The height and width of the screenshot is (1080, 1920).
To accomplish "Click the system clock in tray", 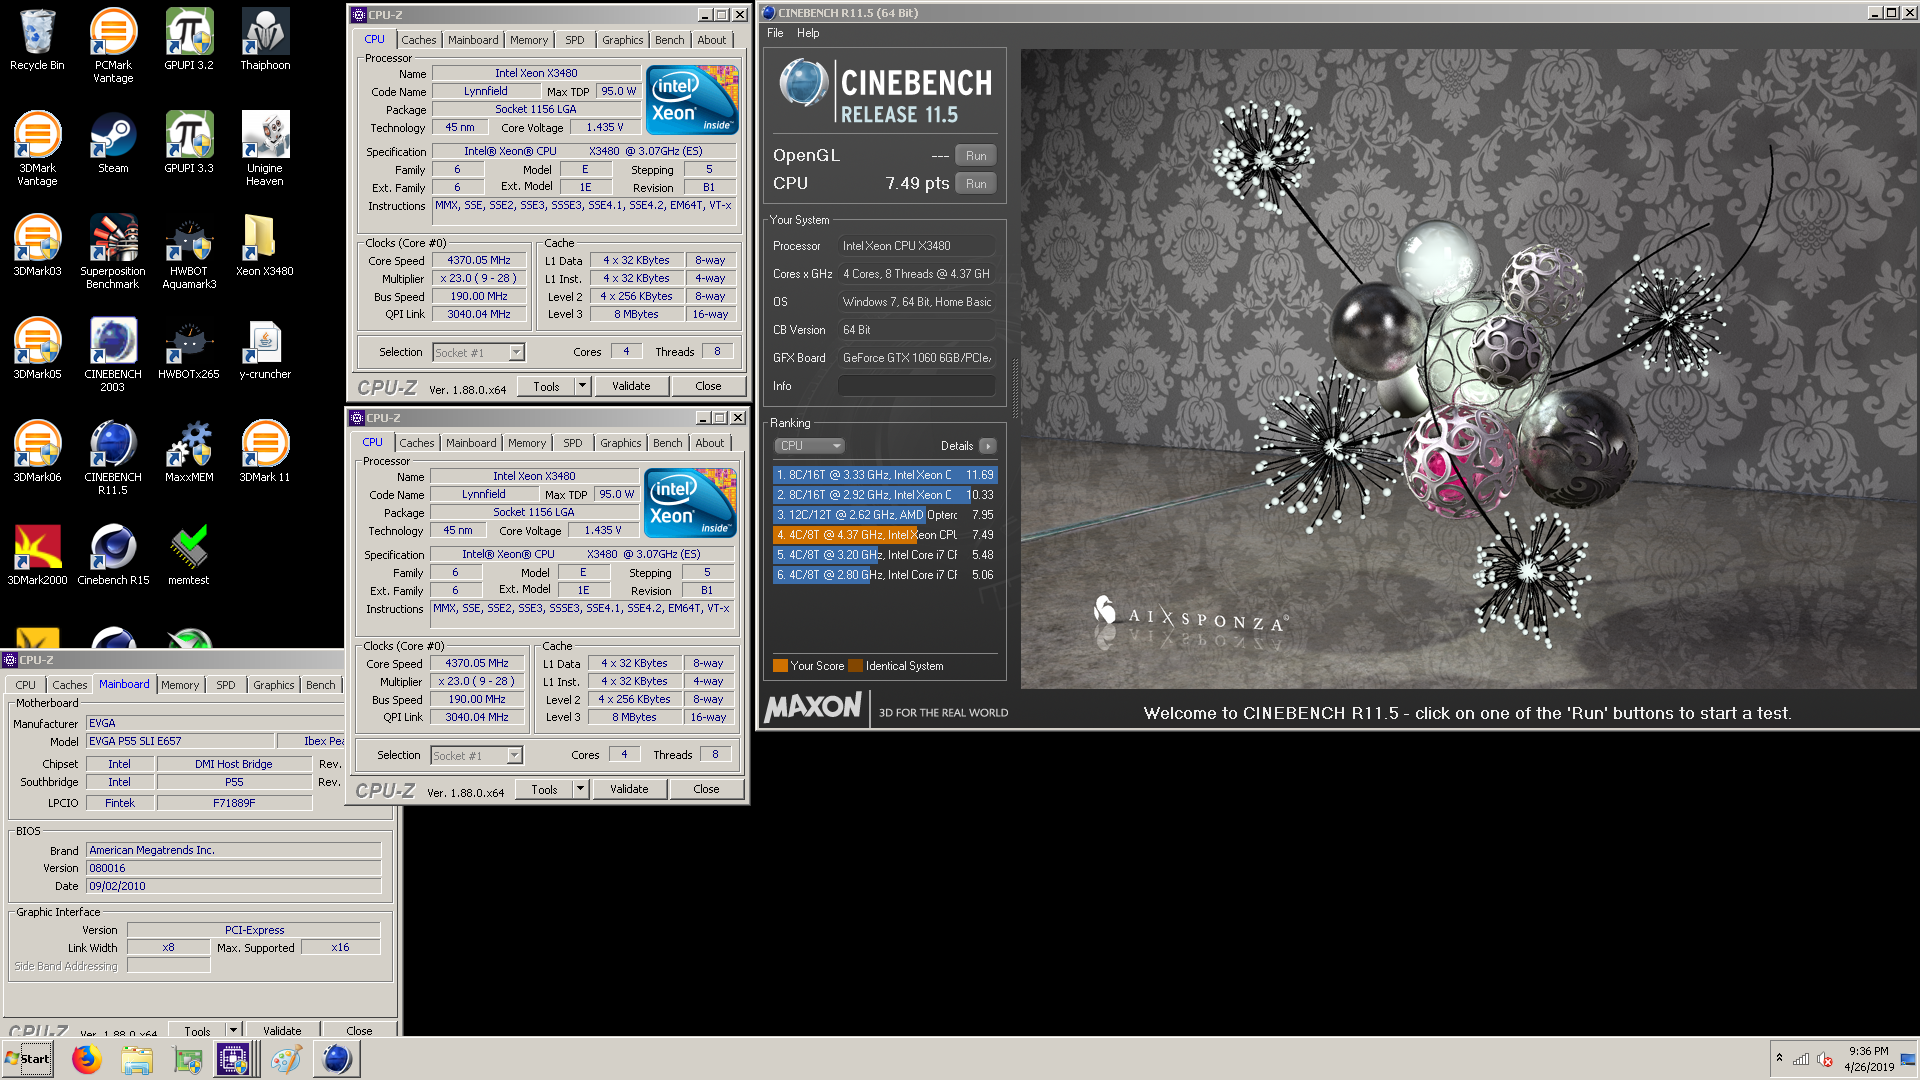I will click(1868, 1059).
